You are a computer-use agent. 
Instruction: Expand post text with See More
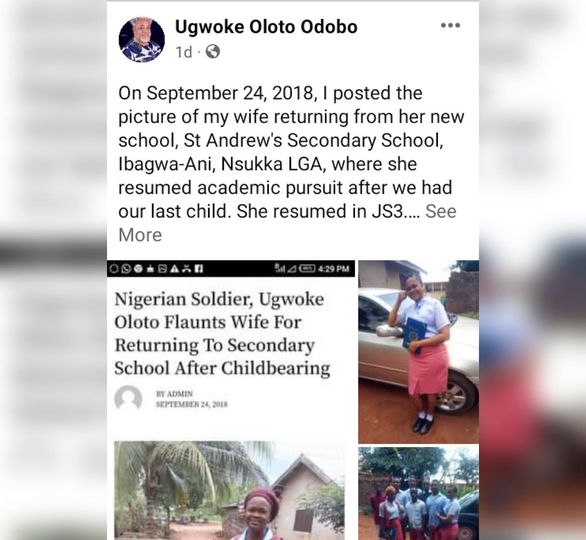click(288, 223)
